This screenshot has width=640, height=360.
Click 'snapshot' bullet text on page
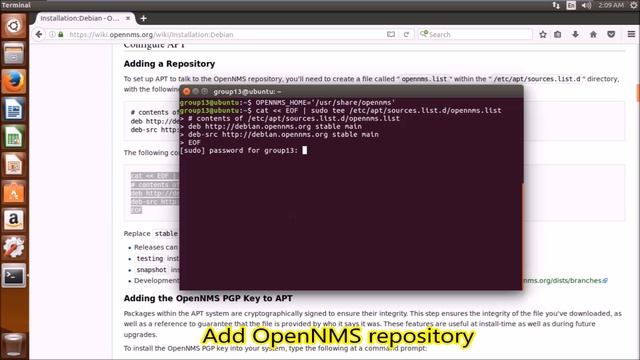(151, 270)
